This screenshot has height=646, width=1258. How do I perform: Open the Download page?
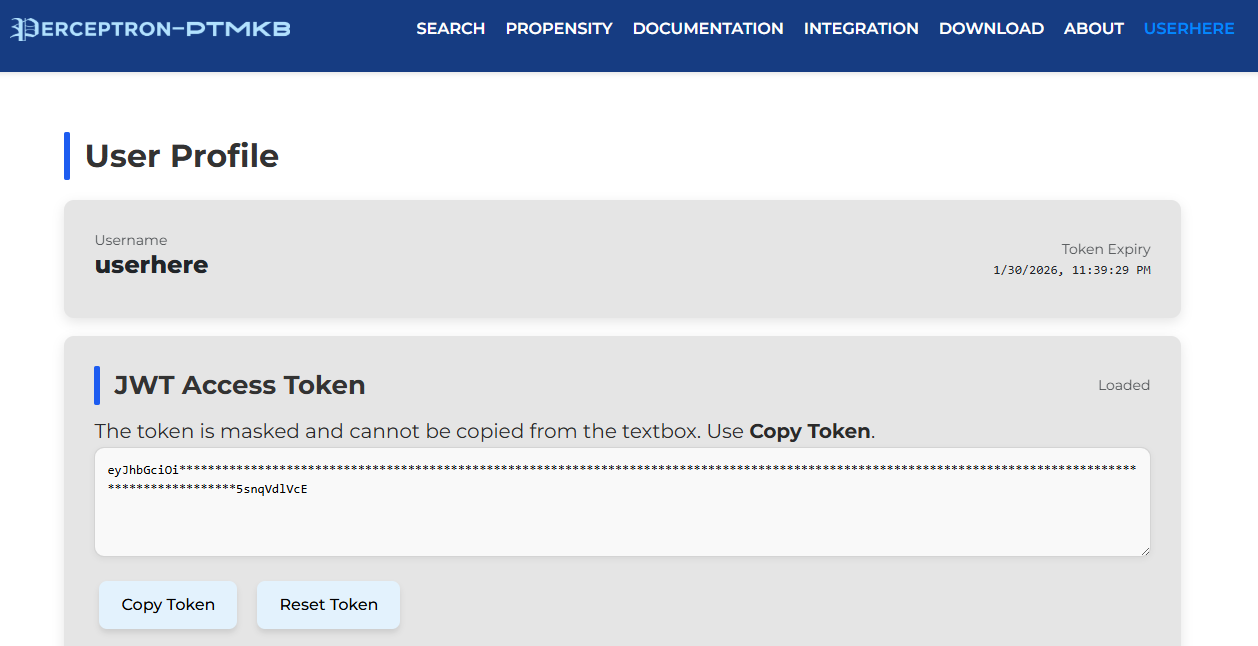tap(990, 29)
